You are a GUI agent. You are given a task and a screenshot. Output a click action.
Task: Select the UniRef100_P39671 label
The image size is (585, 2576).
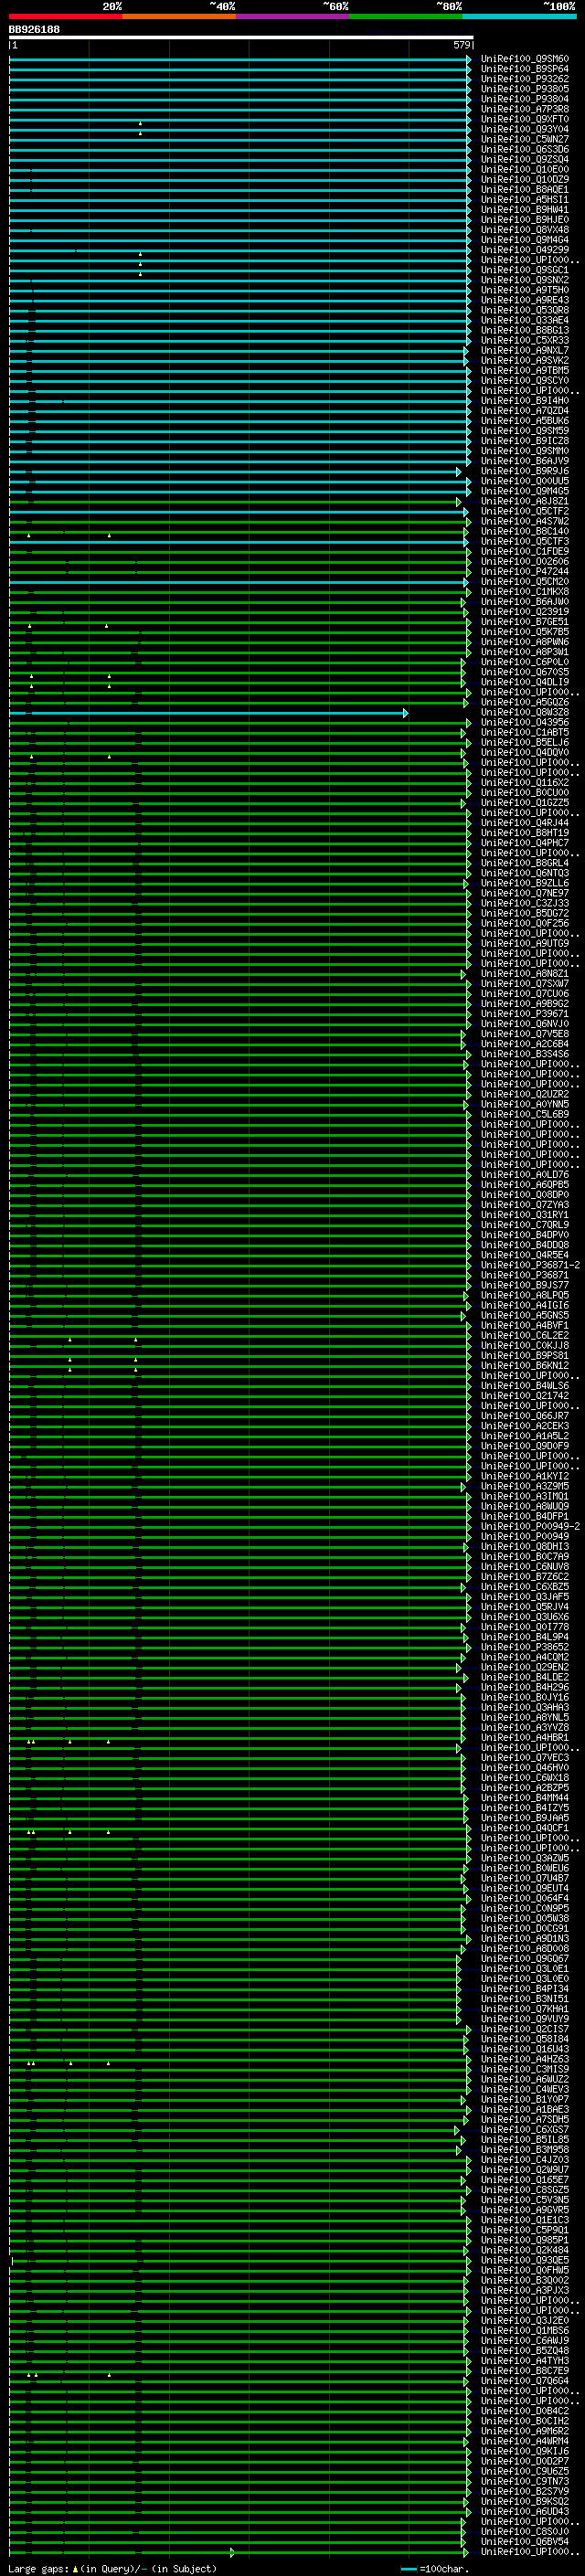click(524, 1014)
